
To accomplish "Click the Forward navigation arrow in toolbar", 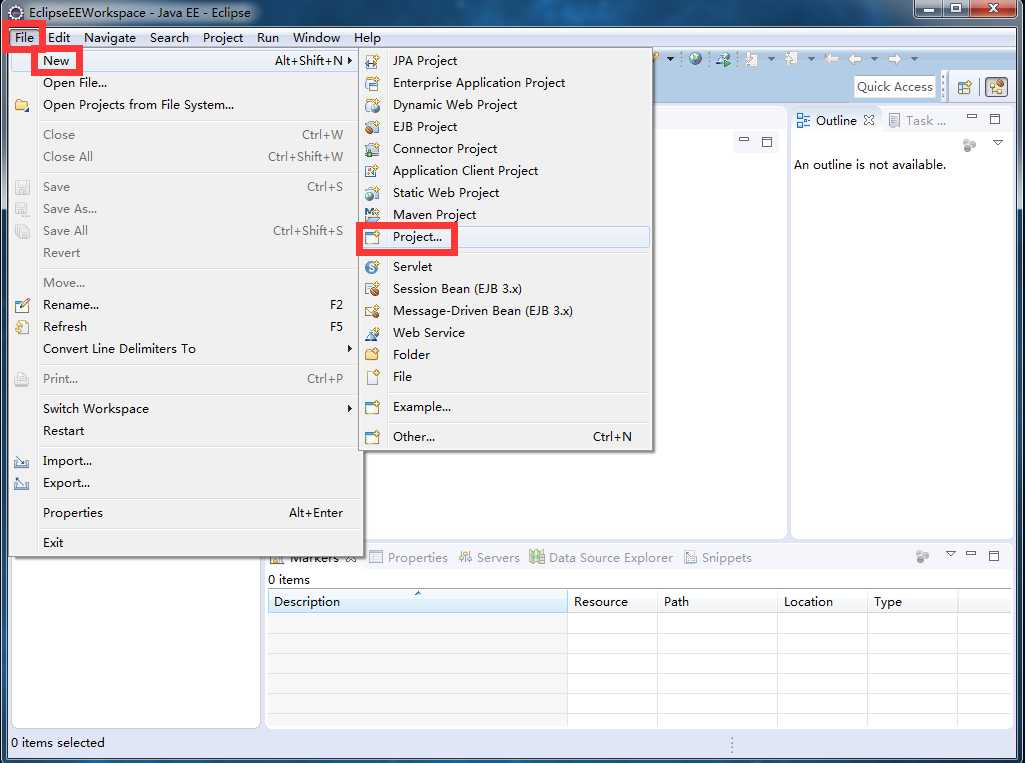I will tap(895, 59).
